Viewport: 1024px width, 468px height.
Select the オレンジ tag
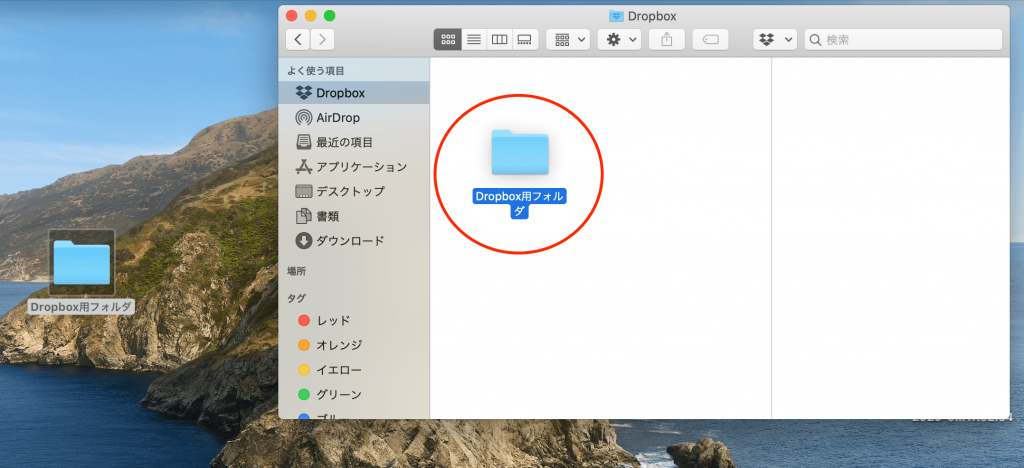(354, 345)
